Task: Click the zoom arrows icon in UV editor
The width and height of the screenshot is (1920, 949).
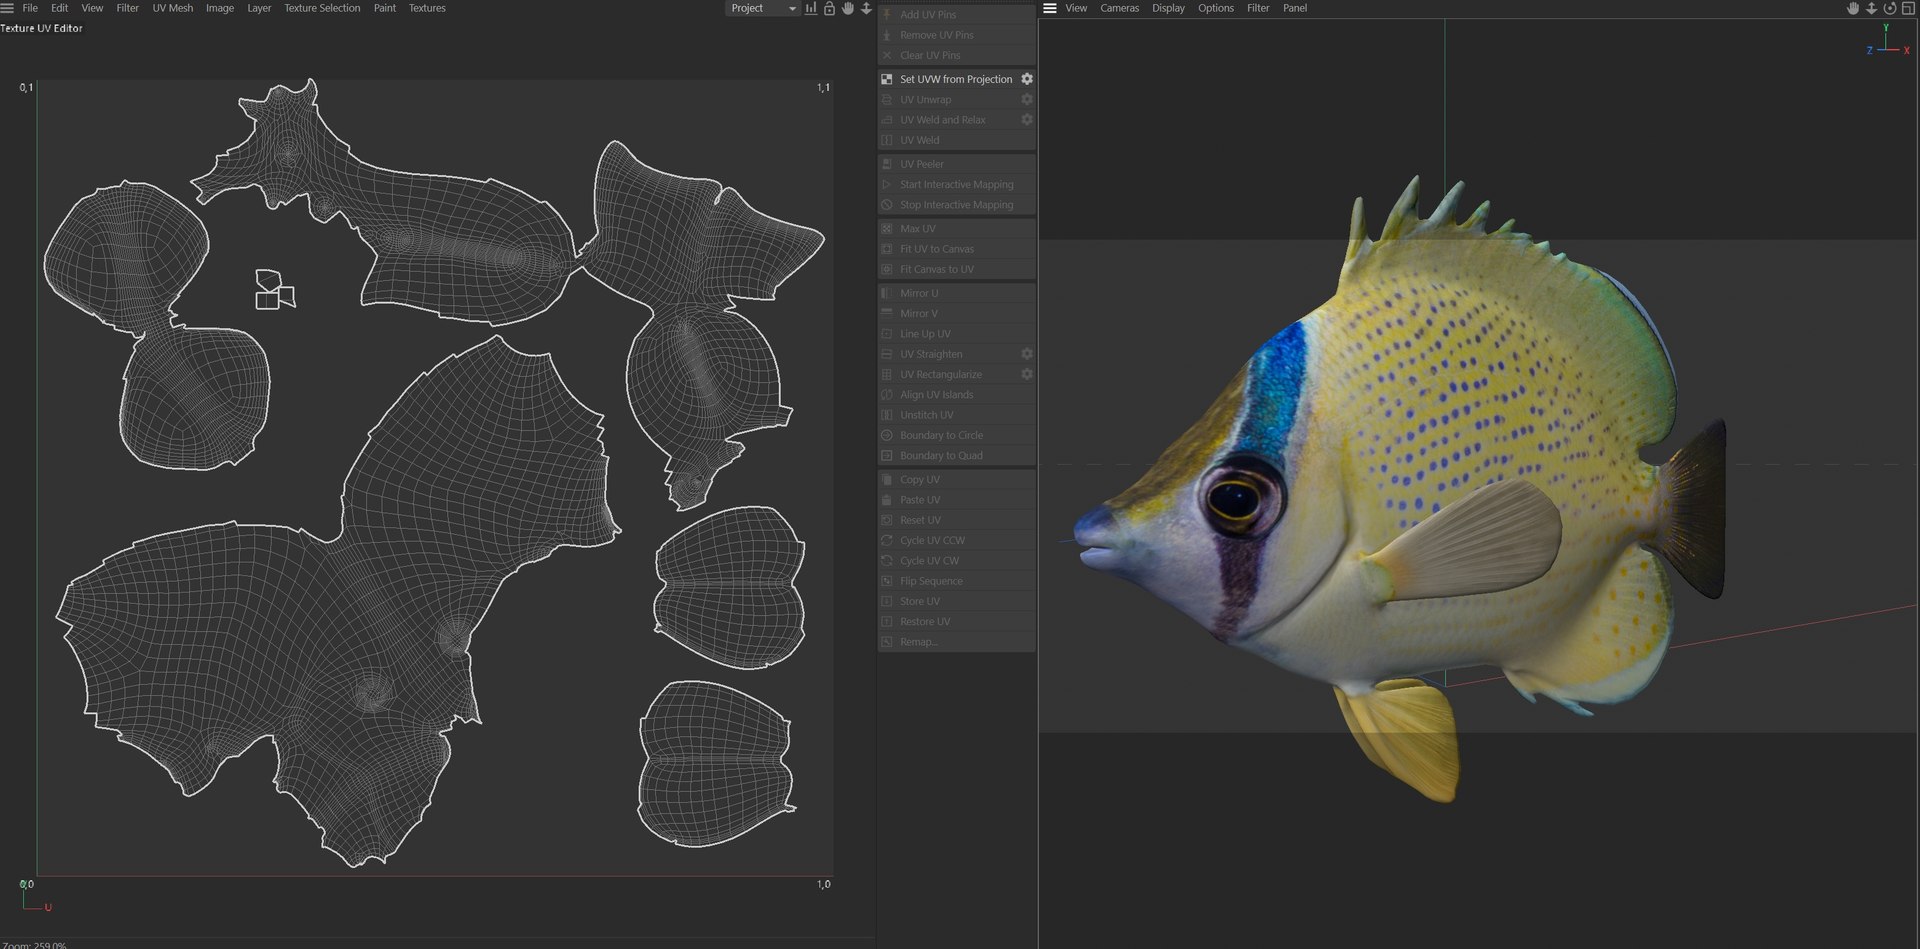Action: point(866,8)
